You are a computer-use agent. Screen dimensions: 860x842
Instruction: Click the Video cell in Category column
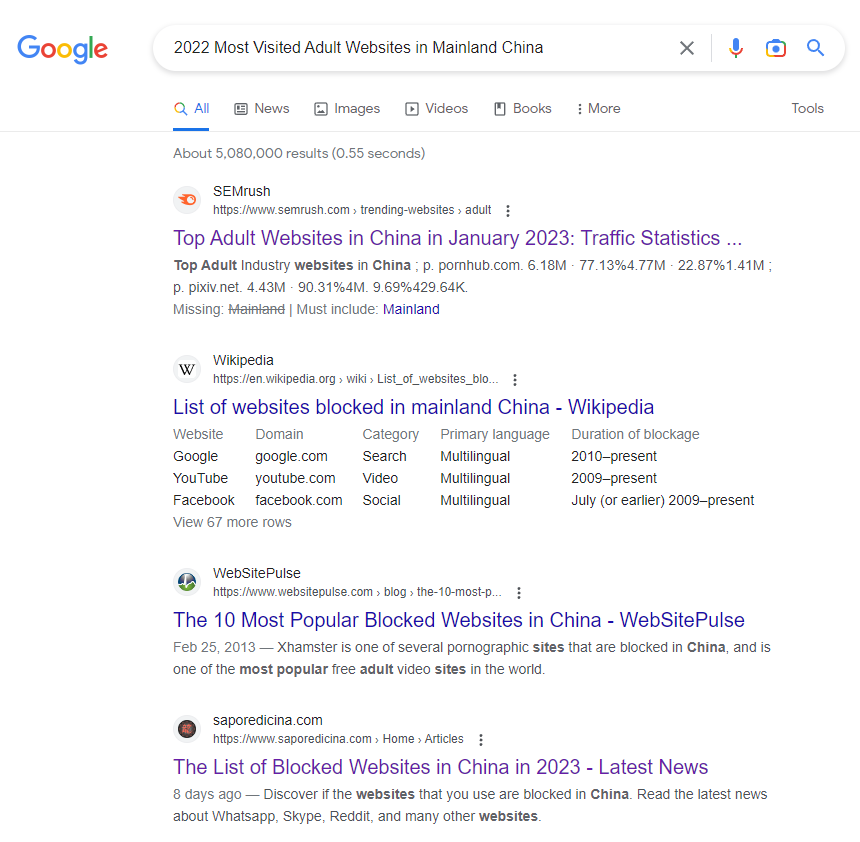[380, 478]
